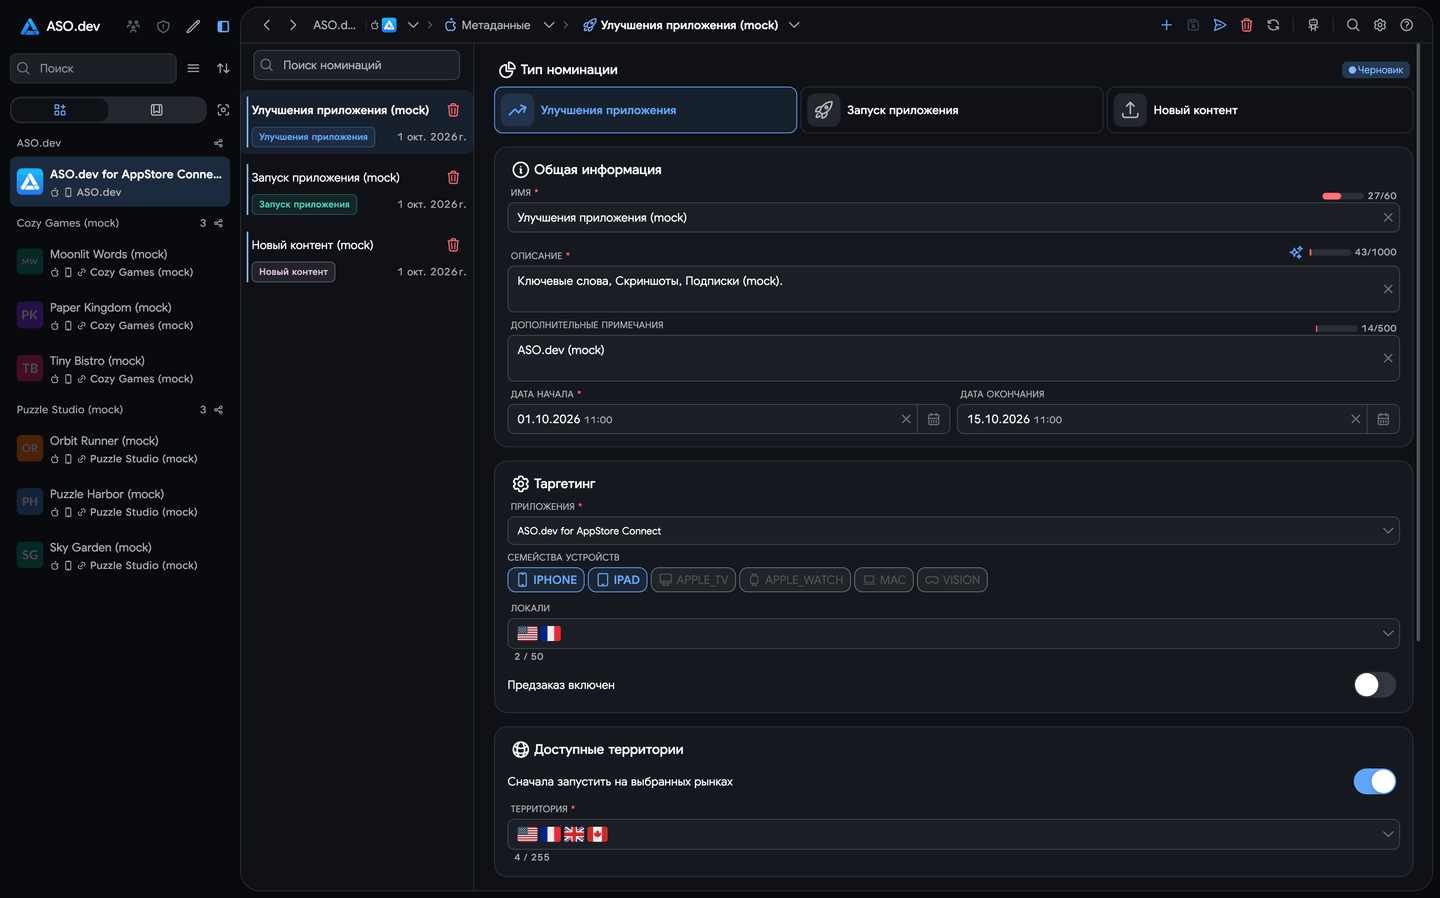Viewport: 1440px width, 898px height.
Task: Click the list lines icon beside the sidebar search
Action: click(193, 68)
